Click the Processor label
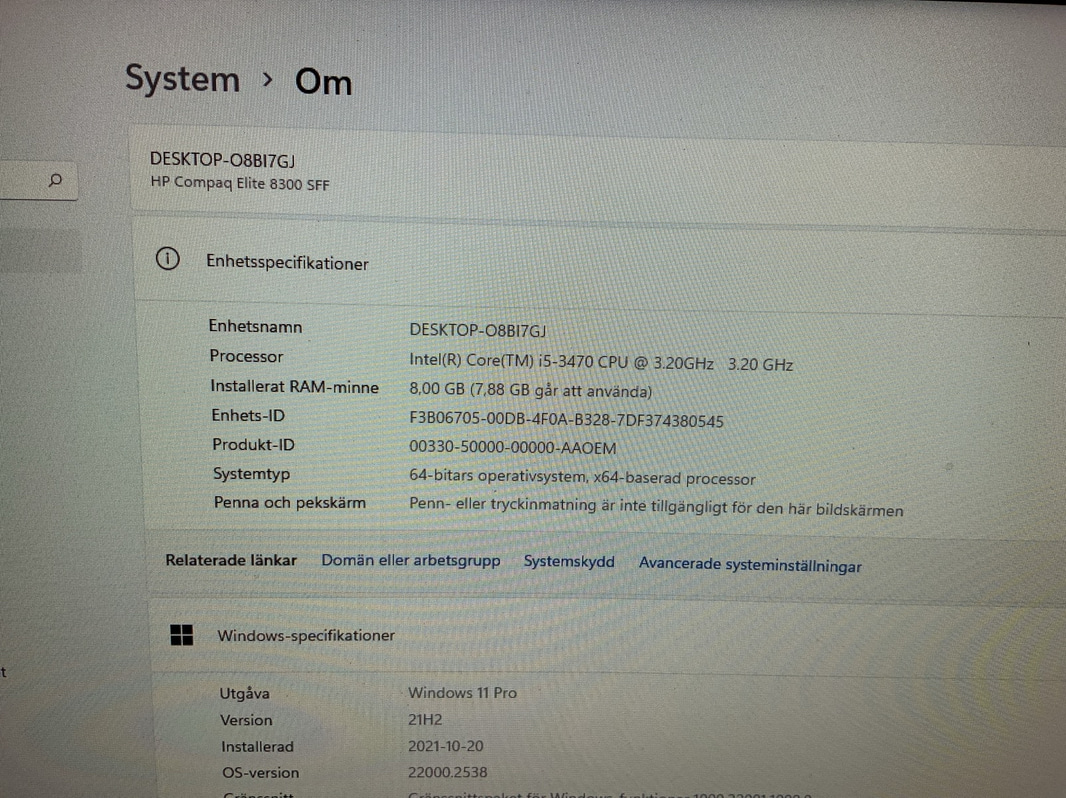1066x798 pixels. coord(246,357)
